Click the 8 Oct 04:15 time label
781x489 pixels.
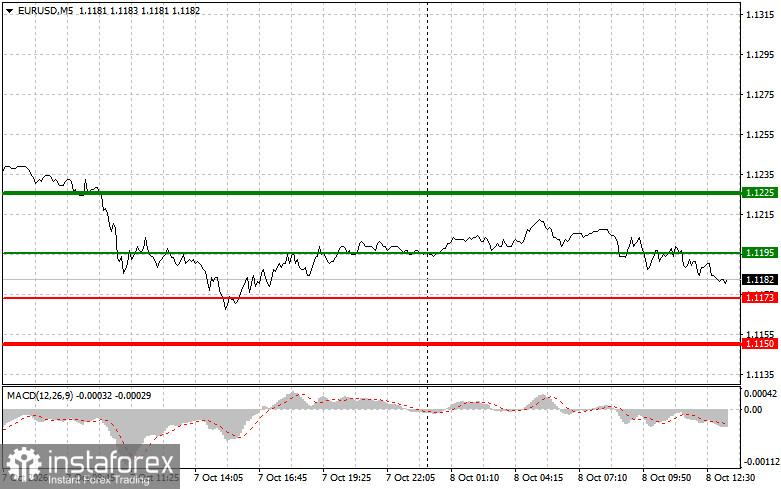538,478
